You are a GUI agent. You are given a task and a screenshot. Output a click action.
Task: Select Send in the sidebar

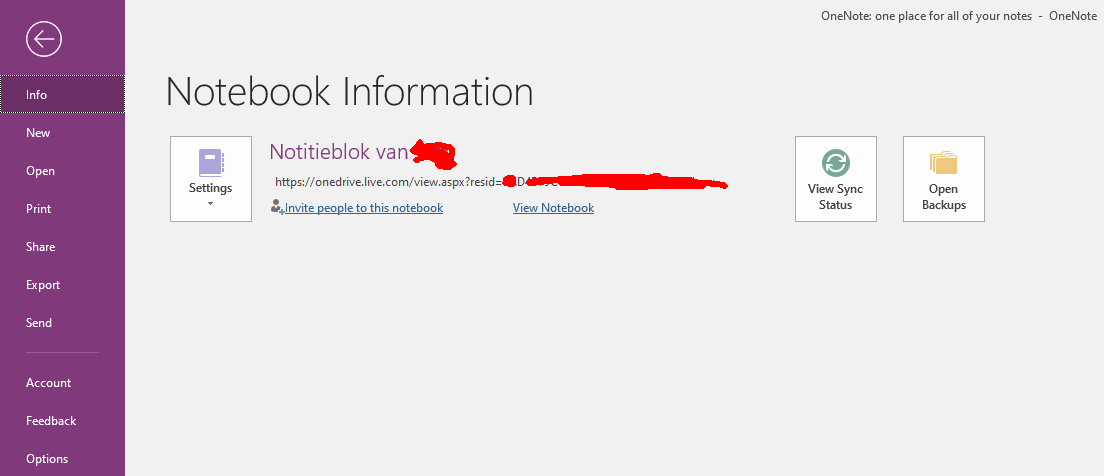[x=63, y=322]
